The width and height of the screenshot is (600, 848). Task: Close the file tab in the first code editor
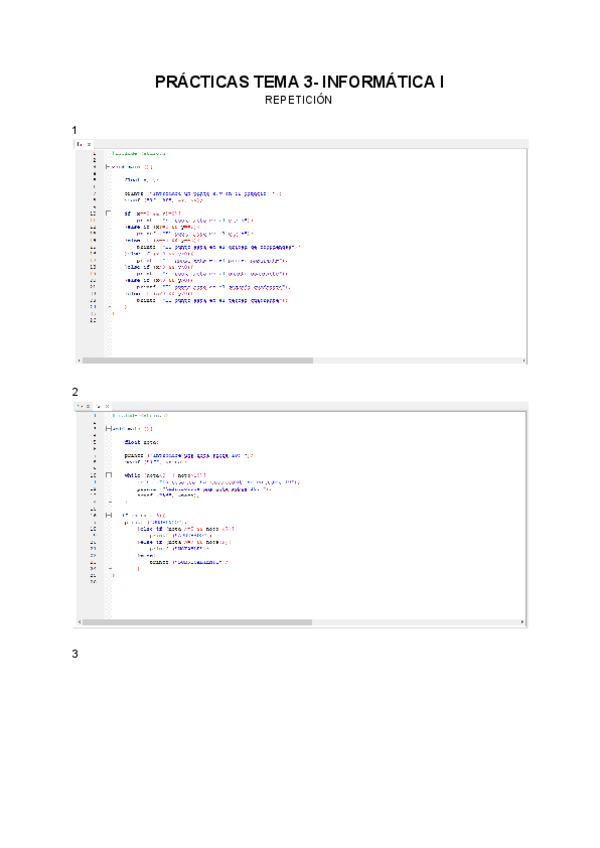point(89,144)
